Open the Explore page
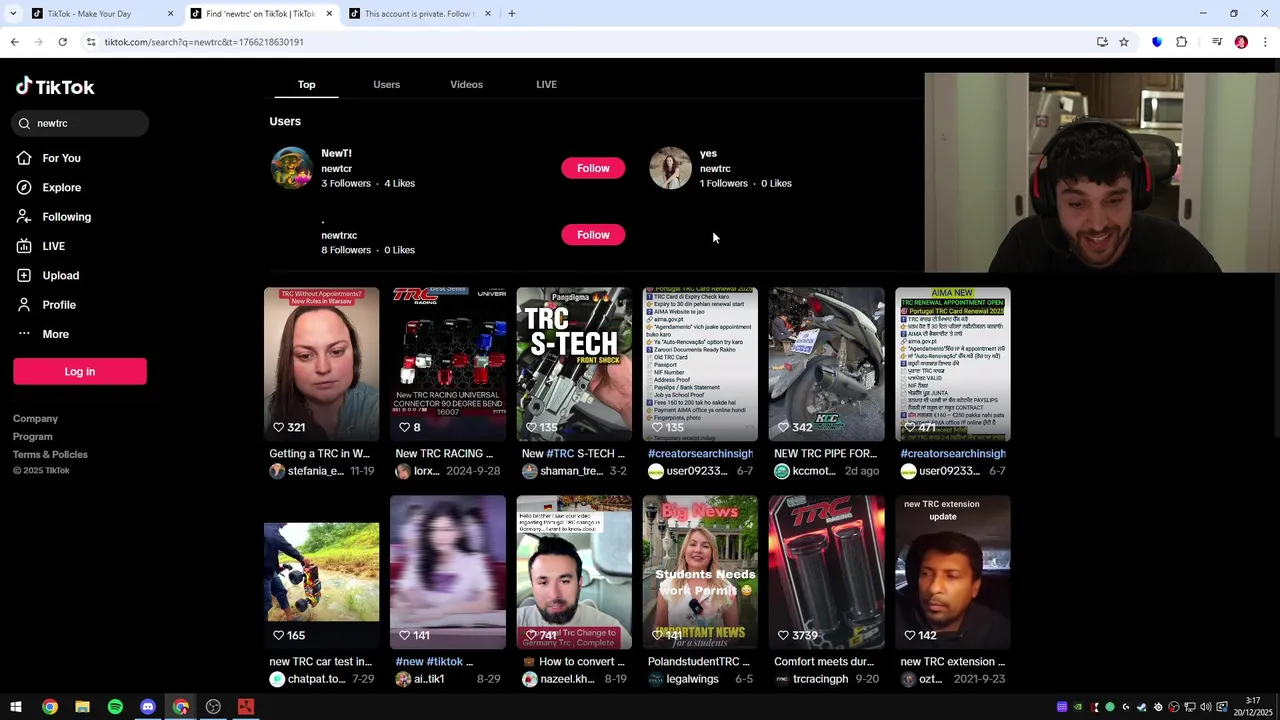 point(61,187)
